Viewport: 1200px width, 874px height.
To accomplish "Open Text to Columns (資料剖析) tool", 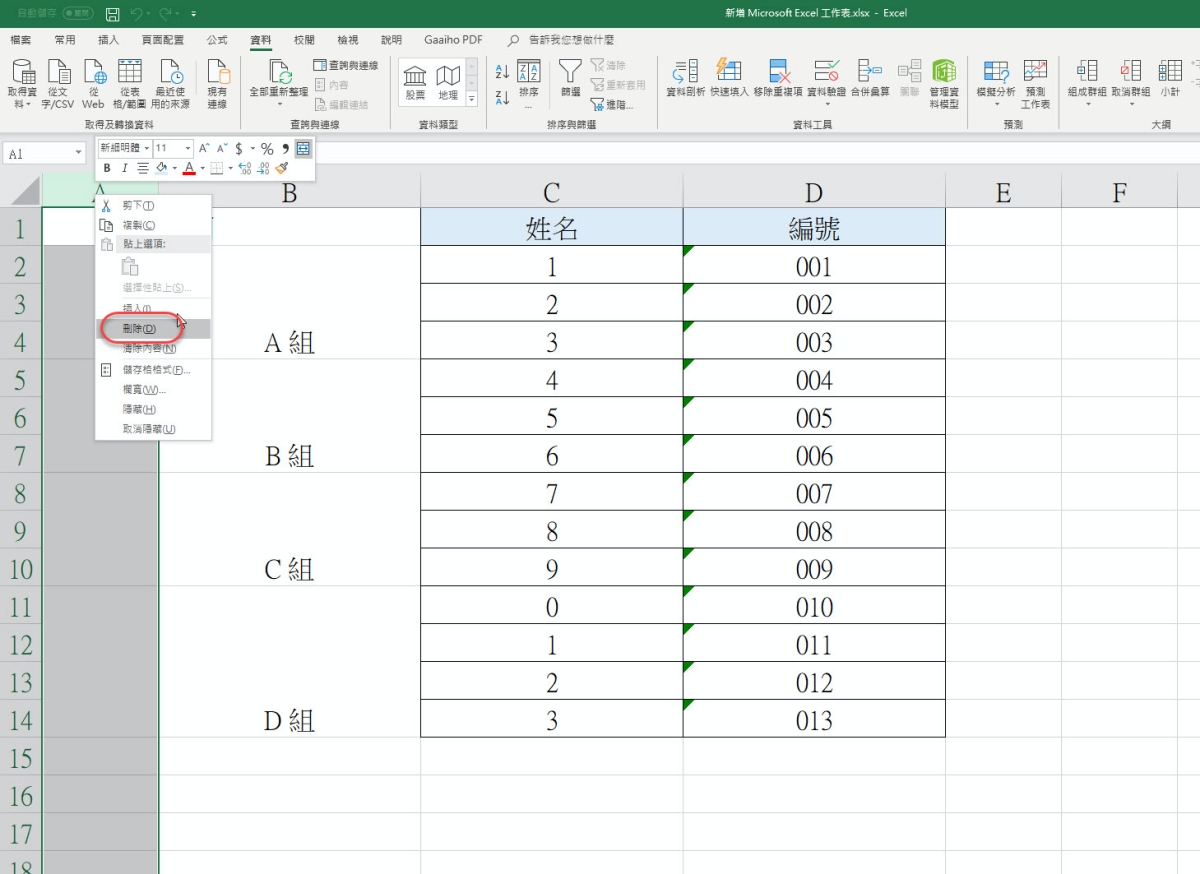I will (686, 78).
